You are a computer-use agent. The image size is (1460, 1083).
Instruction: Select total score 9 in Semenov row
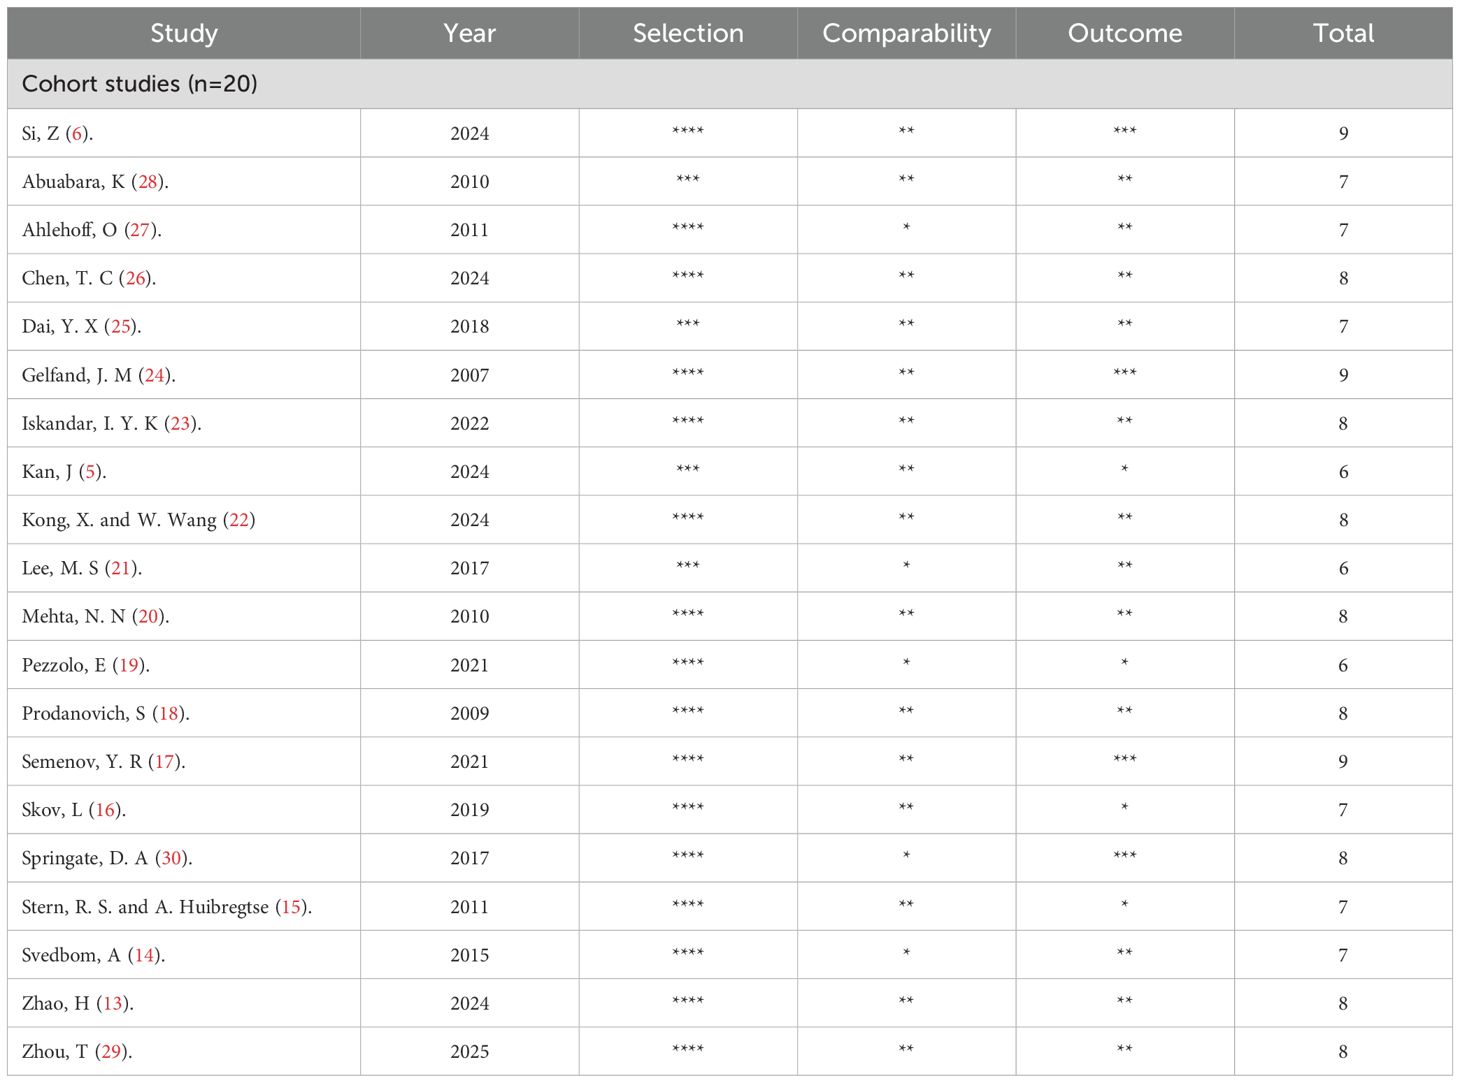(x=1343, y=762)
